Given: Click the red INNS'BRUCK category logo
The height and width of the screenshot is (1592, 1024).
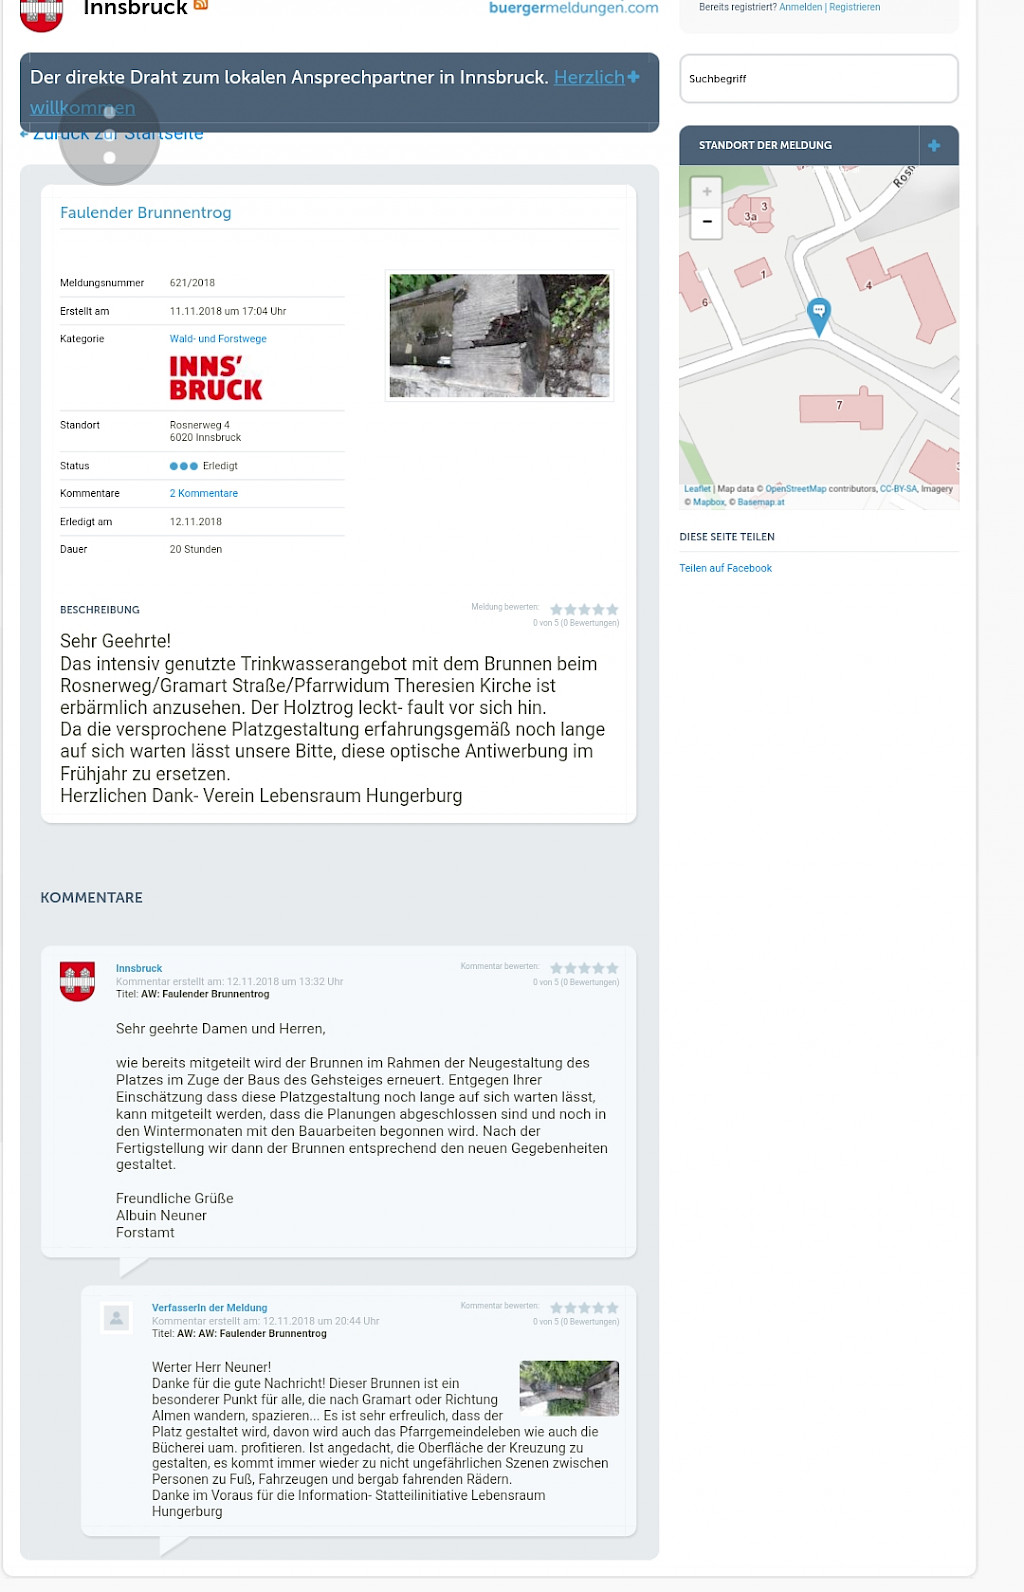Looking at the screenshot, I should point(216,379).
